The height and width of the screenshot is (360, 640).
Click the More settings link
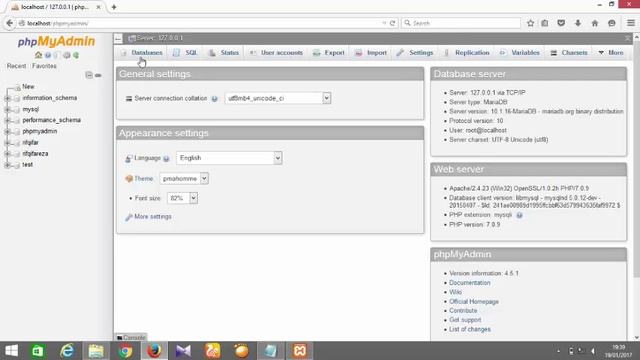pos(153,217)
